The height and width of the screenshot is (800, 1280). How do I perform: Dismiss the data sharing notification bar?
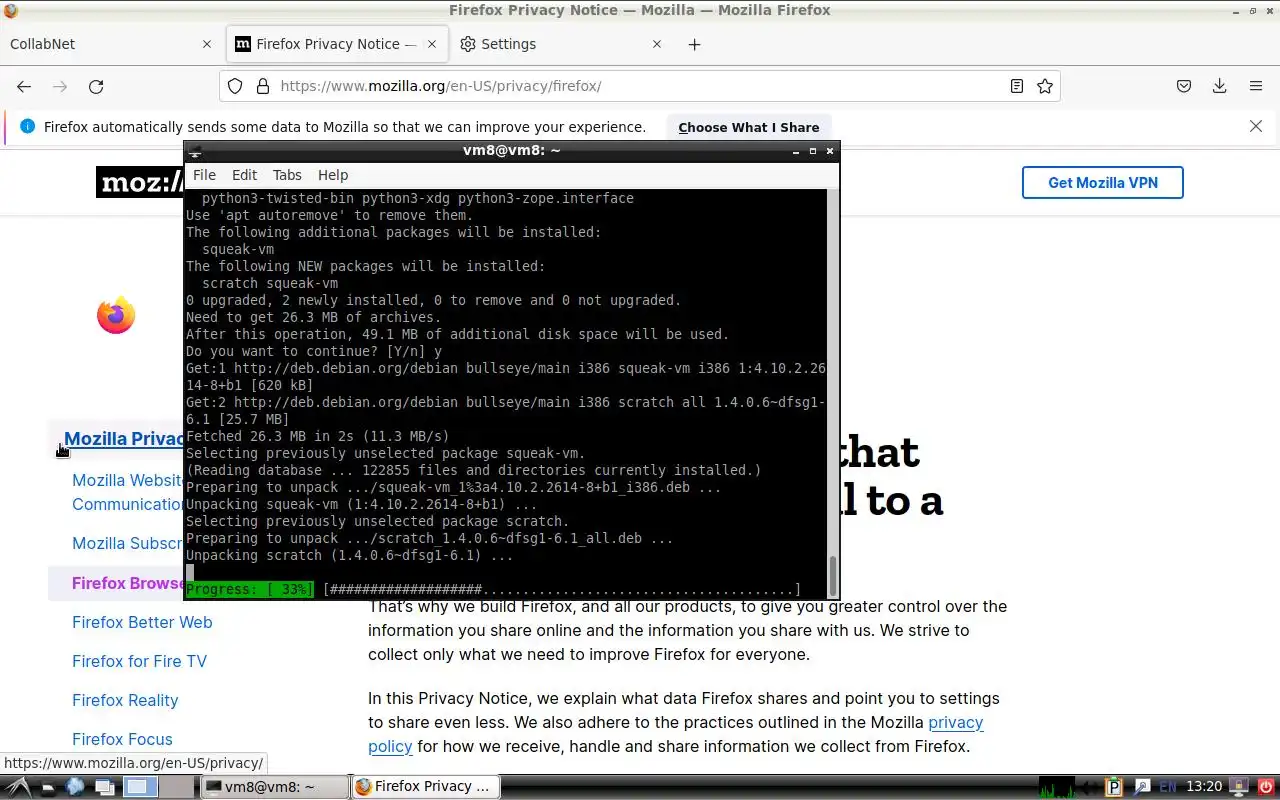click(x=1256, y=126)
